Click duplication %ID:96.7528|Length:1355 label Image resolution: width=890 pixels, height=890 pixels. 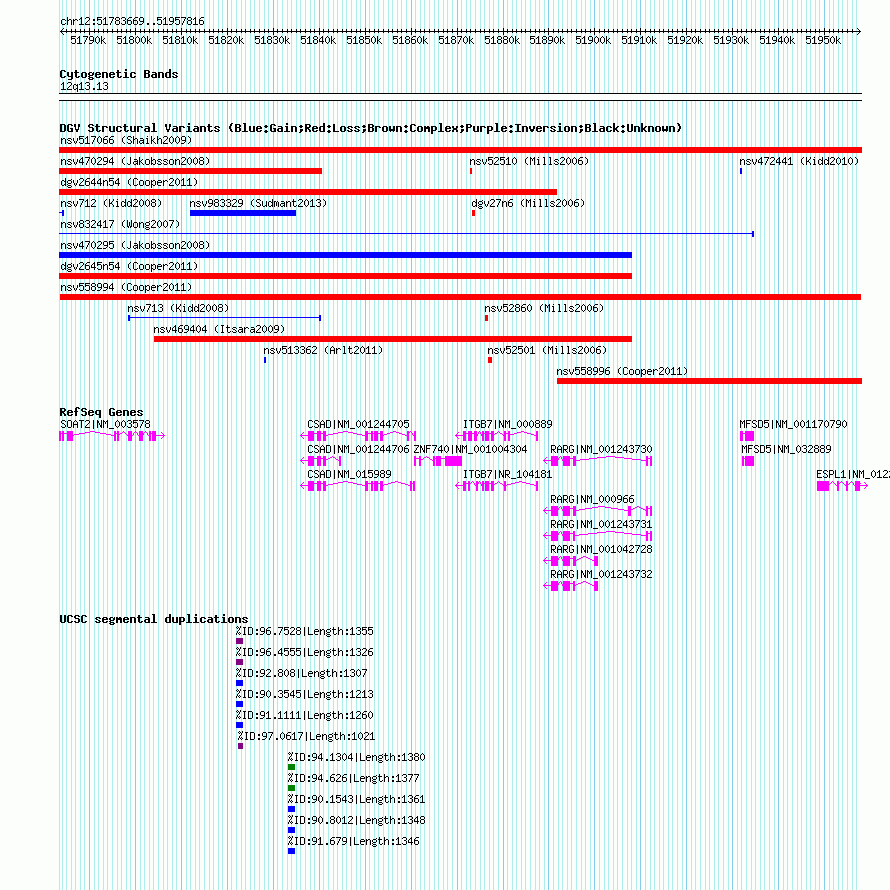(305, 631)
